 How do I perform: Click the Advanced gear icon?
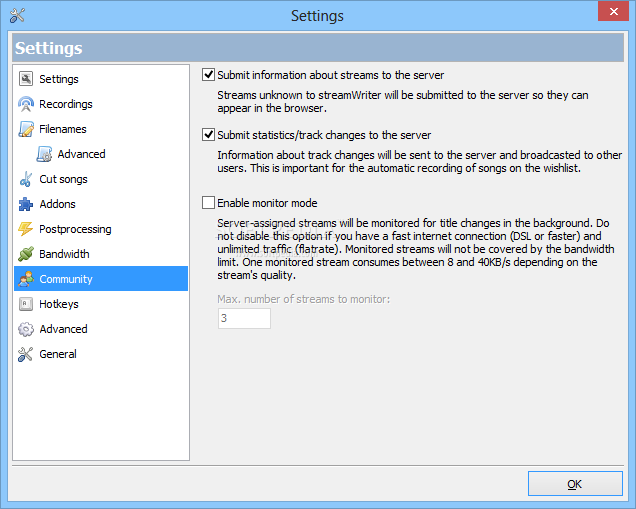(26, 329)
